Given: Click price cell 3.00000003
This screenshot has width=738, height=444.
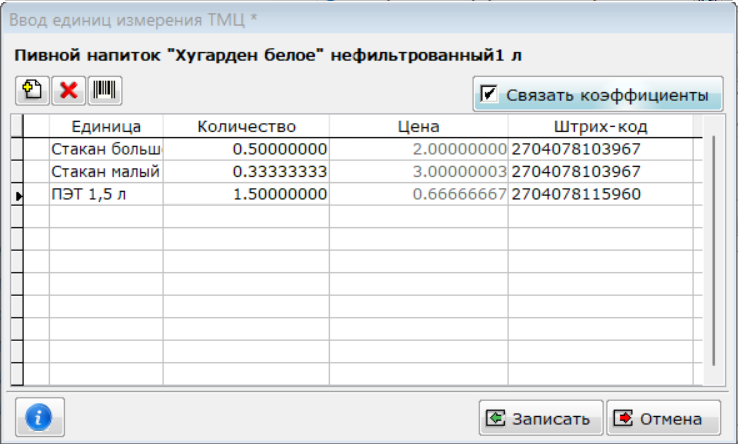Looking at the screenshot, I should [x=419, y=172].
